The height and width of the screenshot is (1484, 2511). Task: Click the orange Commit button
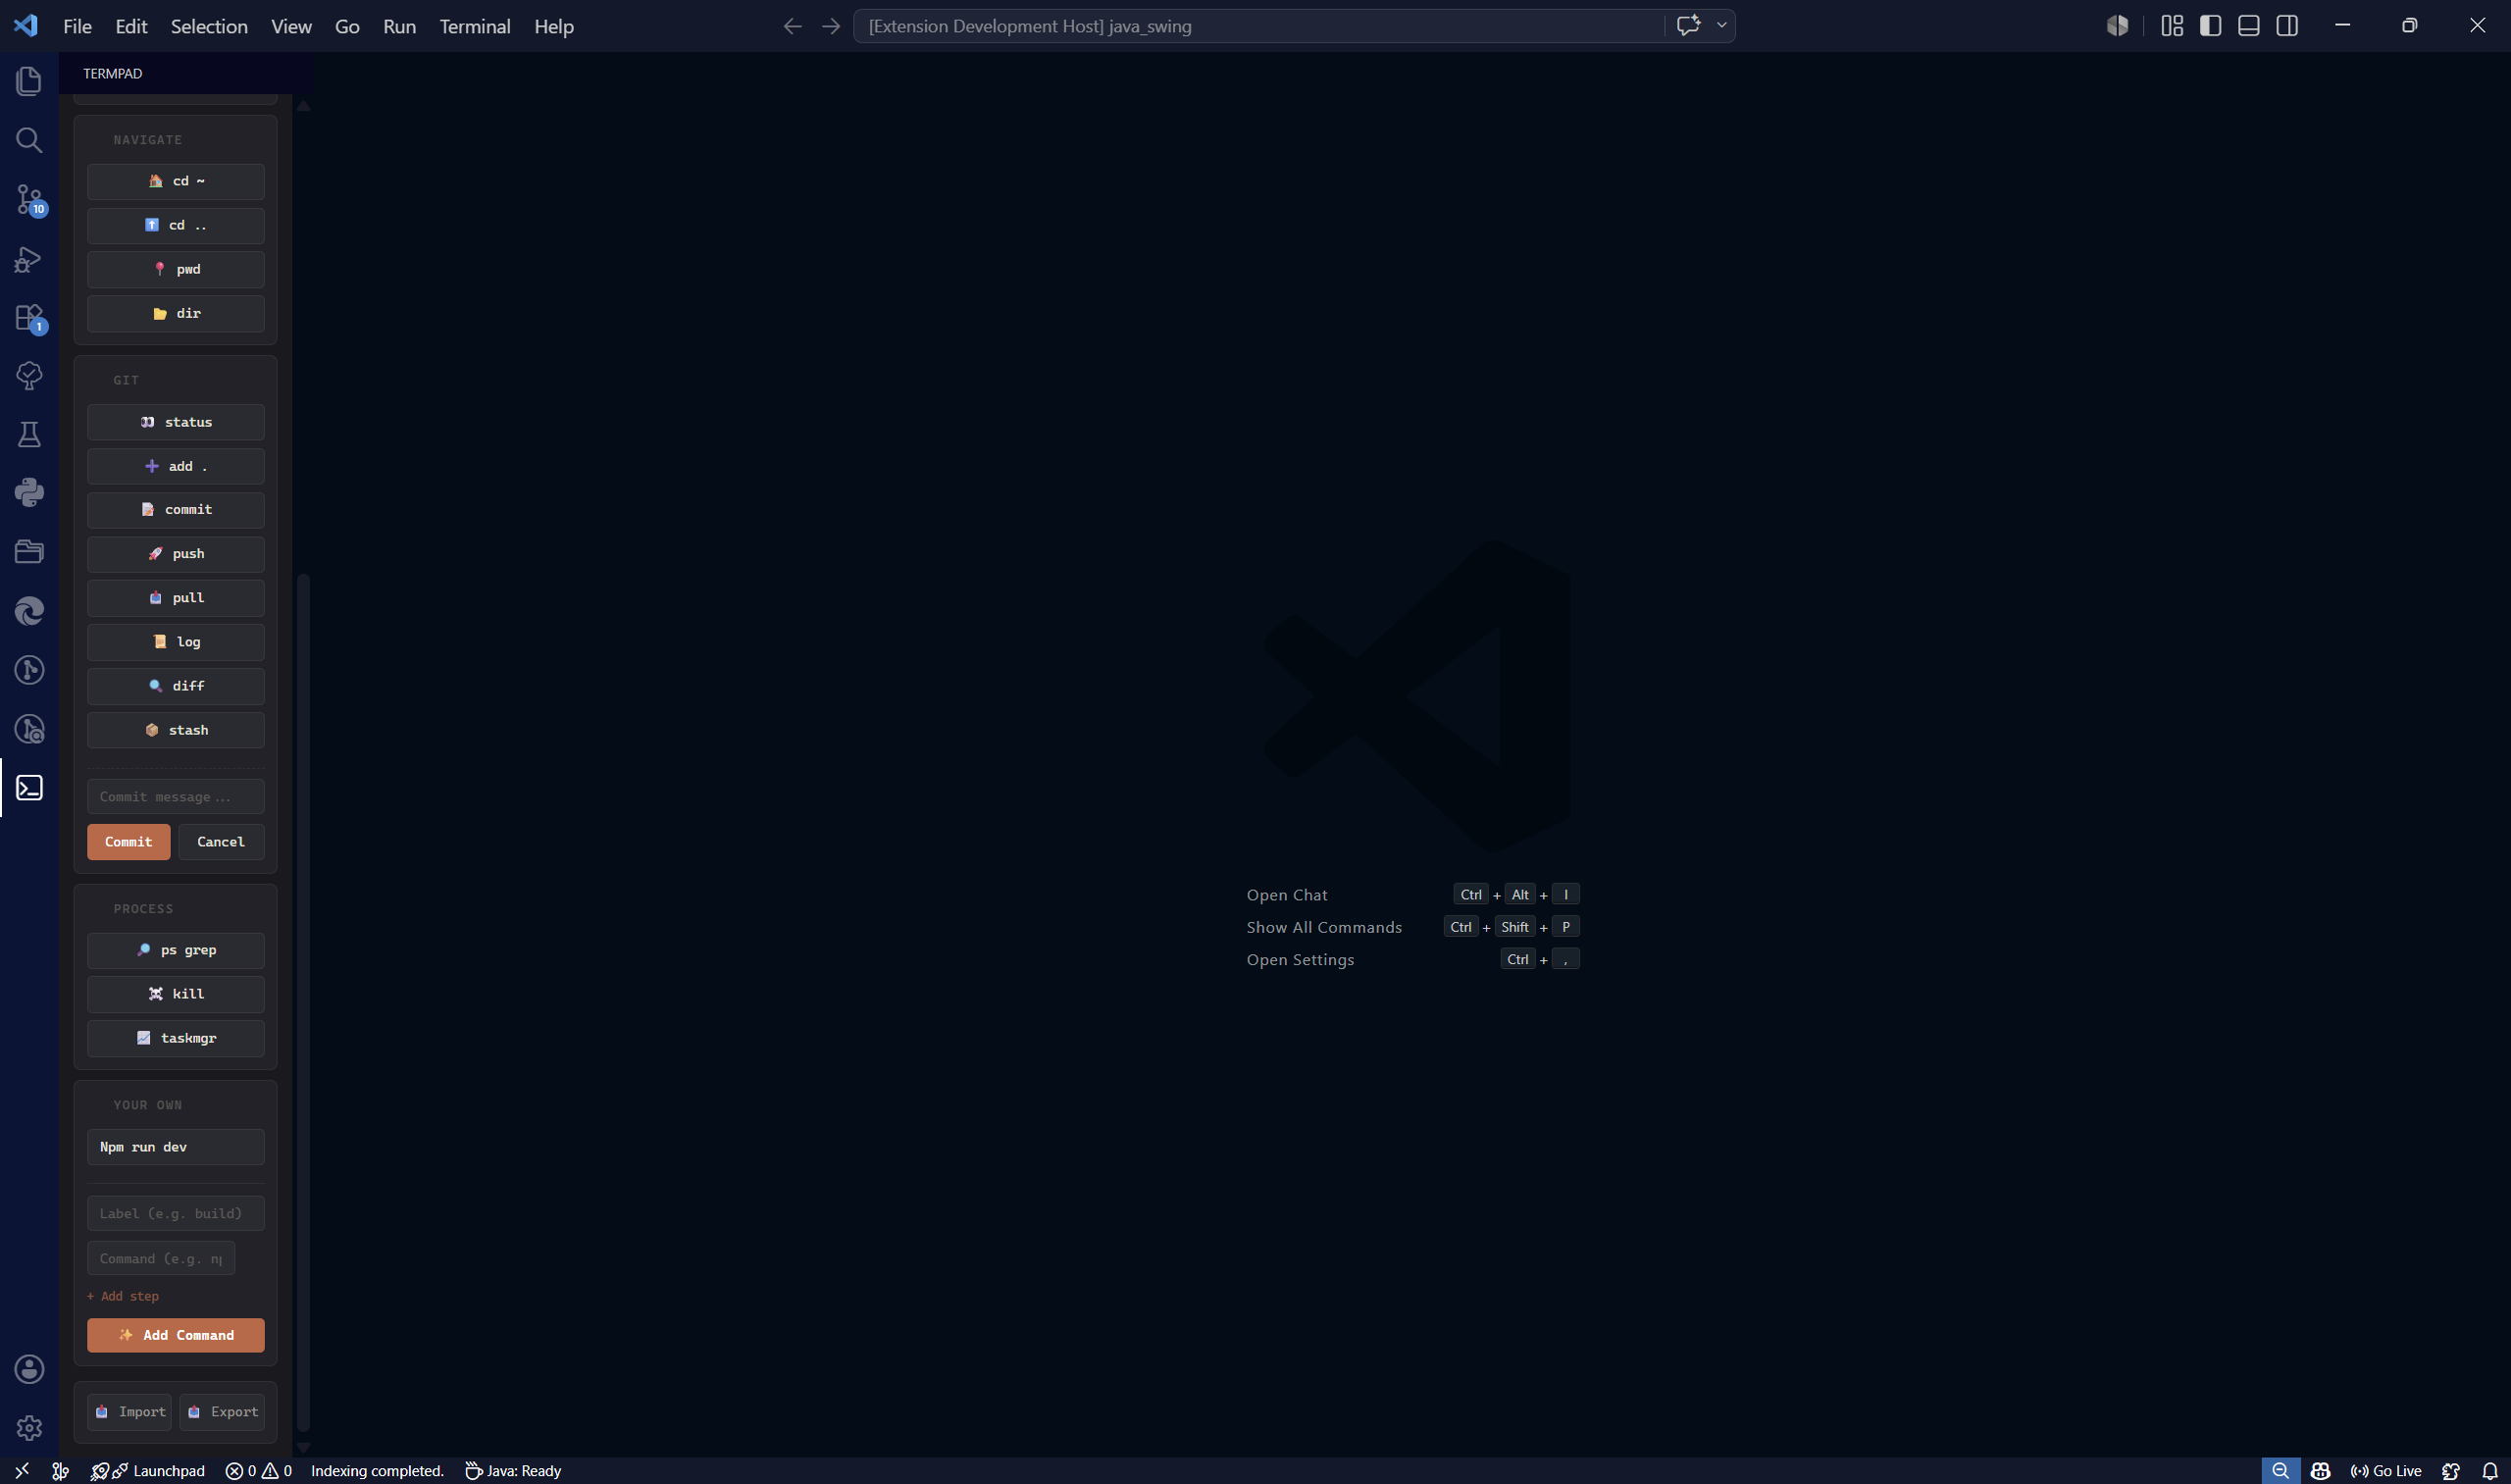[x=129, y=842]
